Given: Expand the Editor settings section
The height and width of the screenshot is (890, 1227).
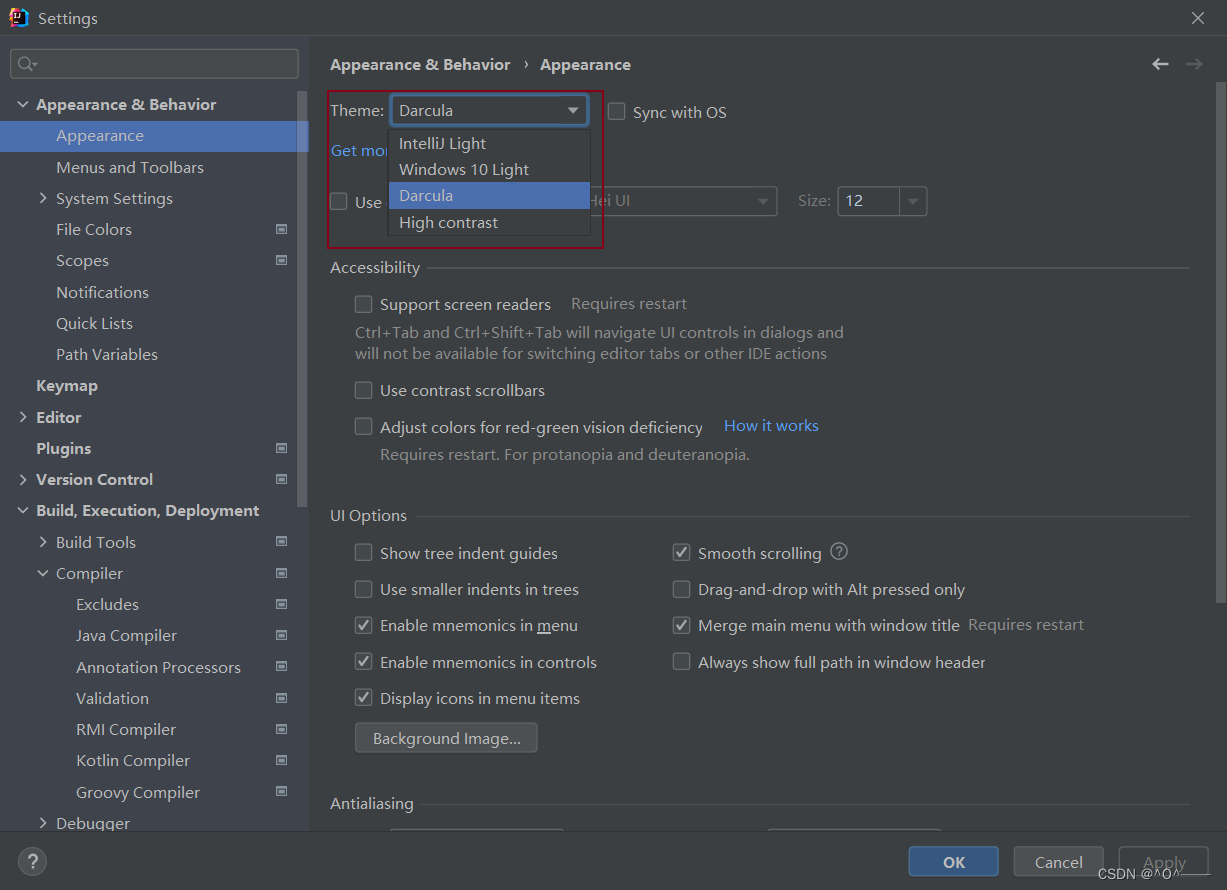Looking at the screenshot, I should tap(22, 417).
